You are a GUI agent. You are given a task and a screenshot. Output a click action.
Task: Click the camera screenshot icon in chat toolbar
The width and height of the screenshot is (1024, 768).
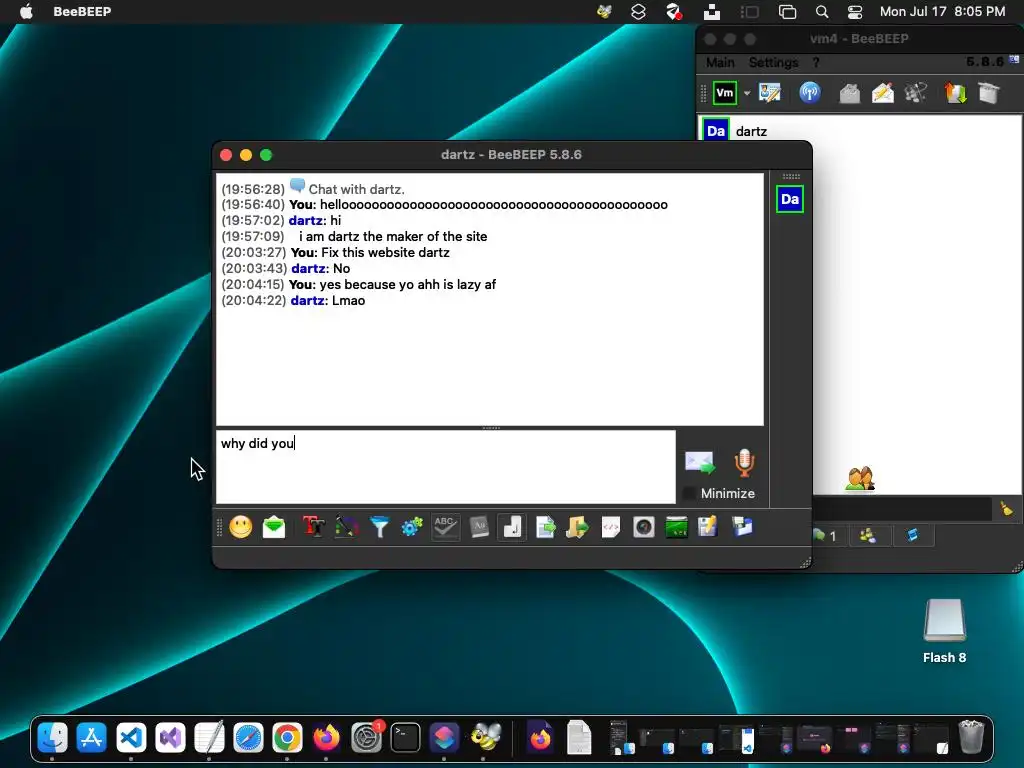644,527
